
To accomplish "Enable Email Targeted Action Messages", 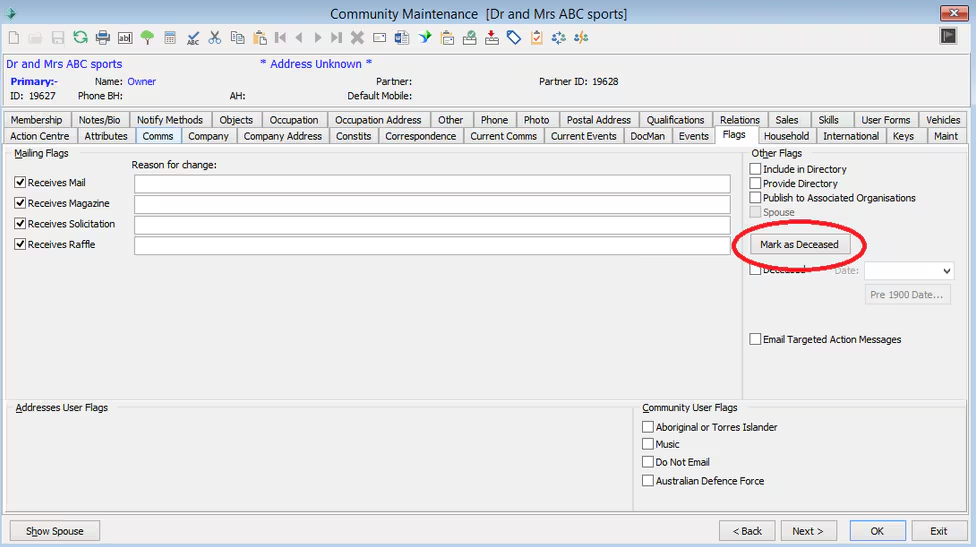I will click(x=755, y=339).
